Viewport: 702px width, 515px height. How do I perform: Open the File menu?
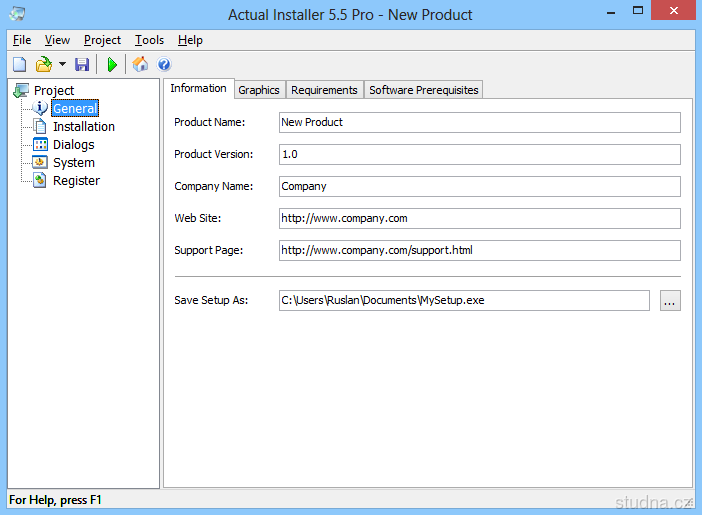21,40
